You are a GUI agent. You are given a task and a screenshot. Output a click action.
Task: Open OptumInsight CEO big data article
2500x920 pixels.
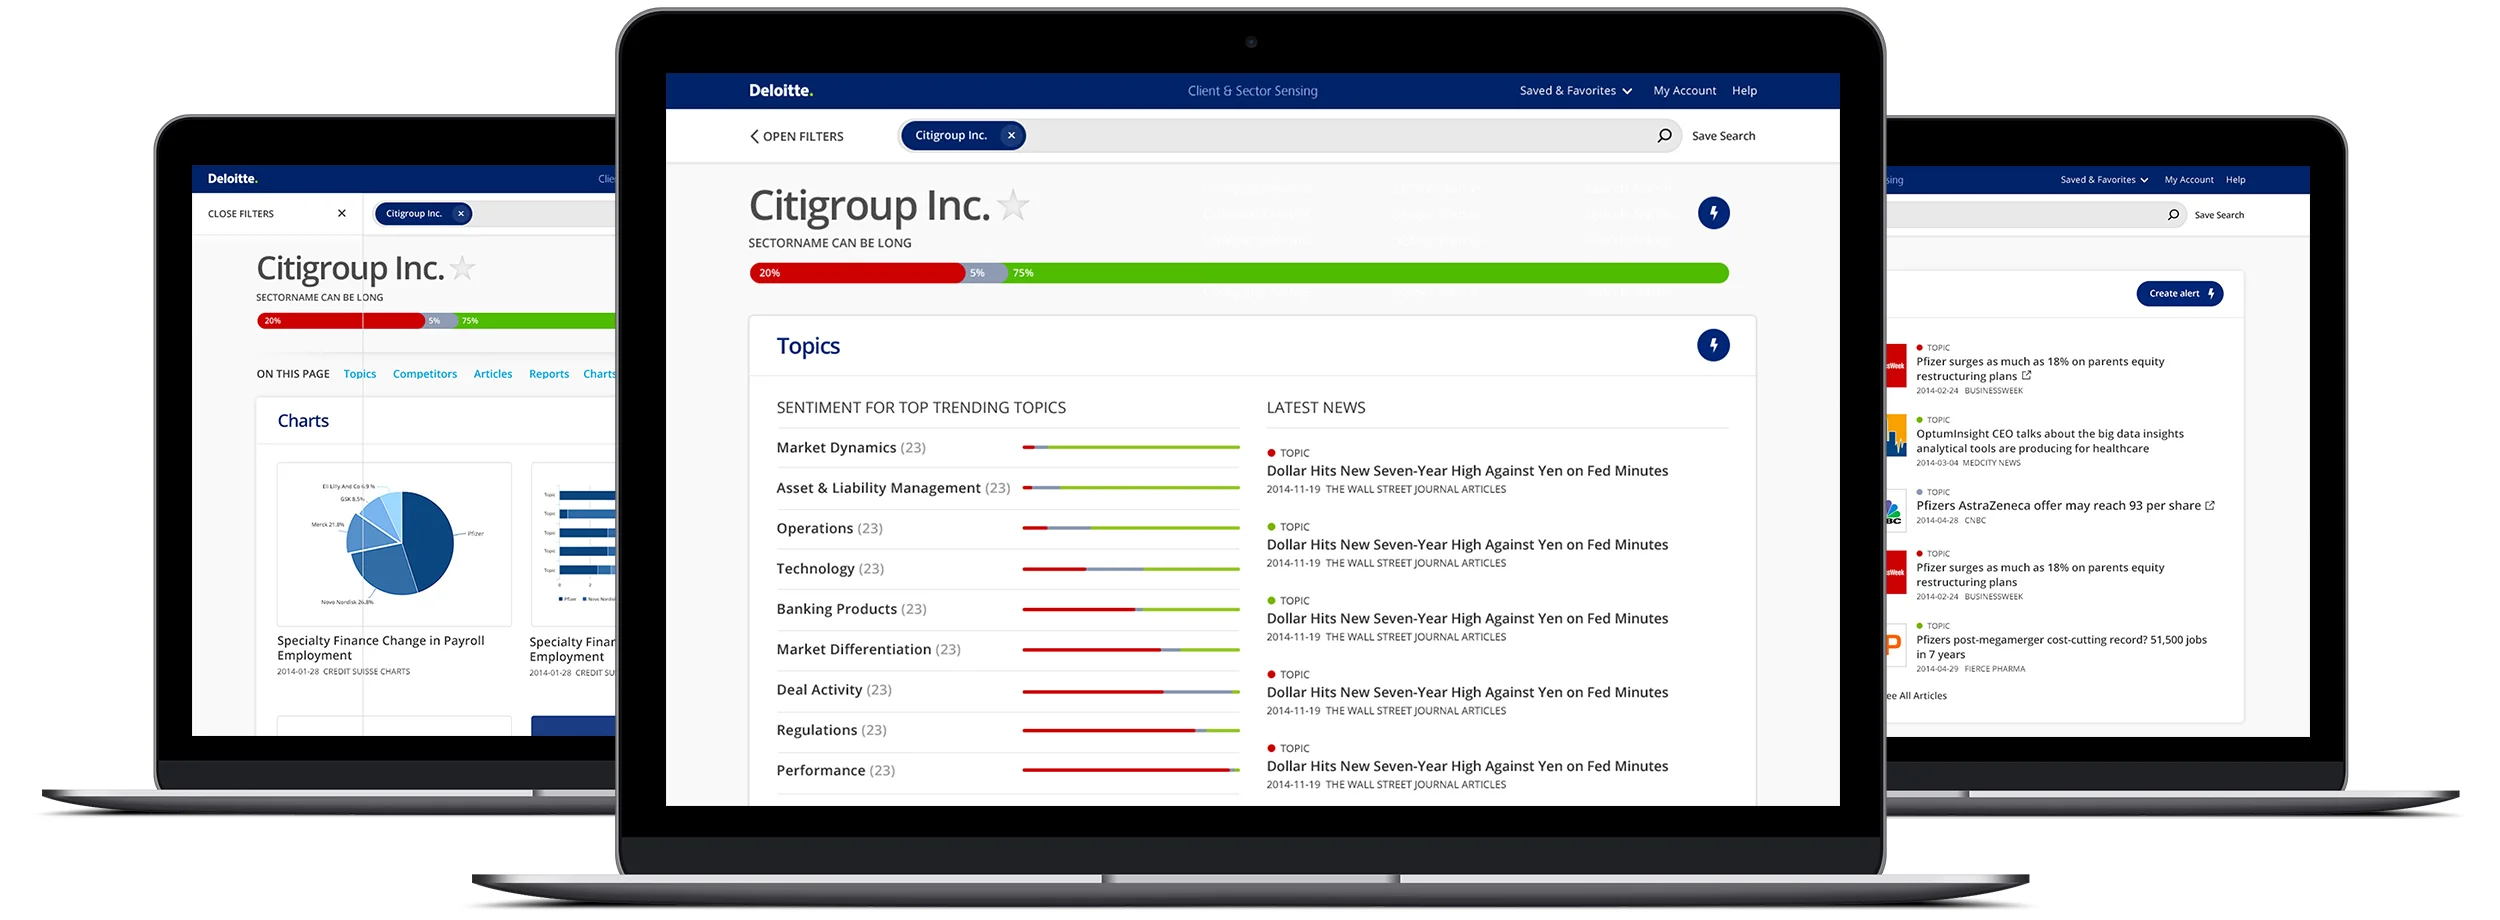pos(2049,441)
